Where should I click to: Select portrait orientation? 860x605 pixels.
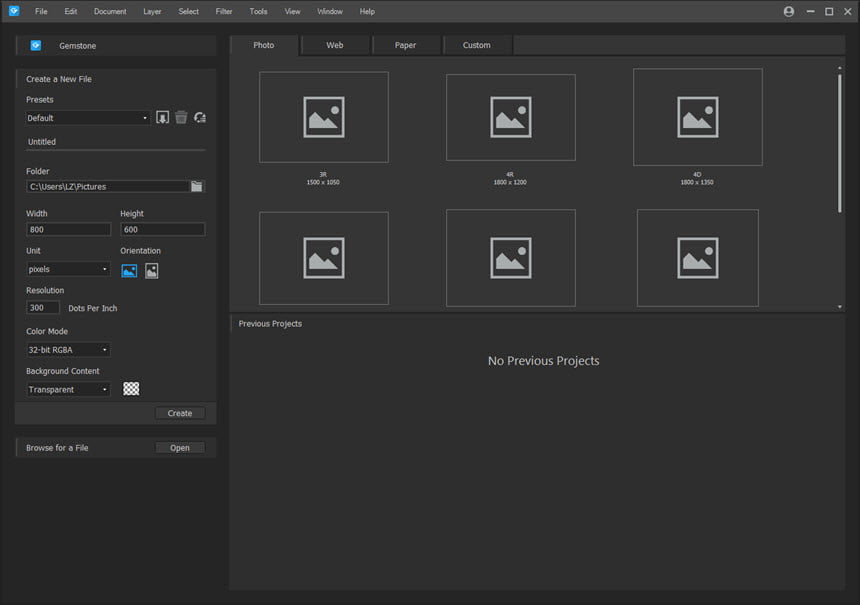pyautogui.click(x=151, y=270)
